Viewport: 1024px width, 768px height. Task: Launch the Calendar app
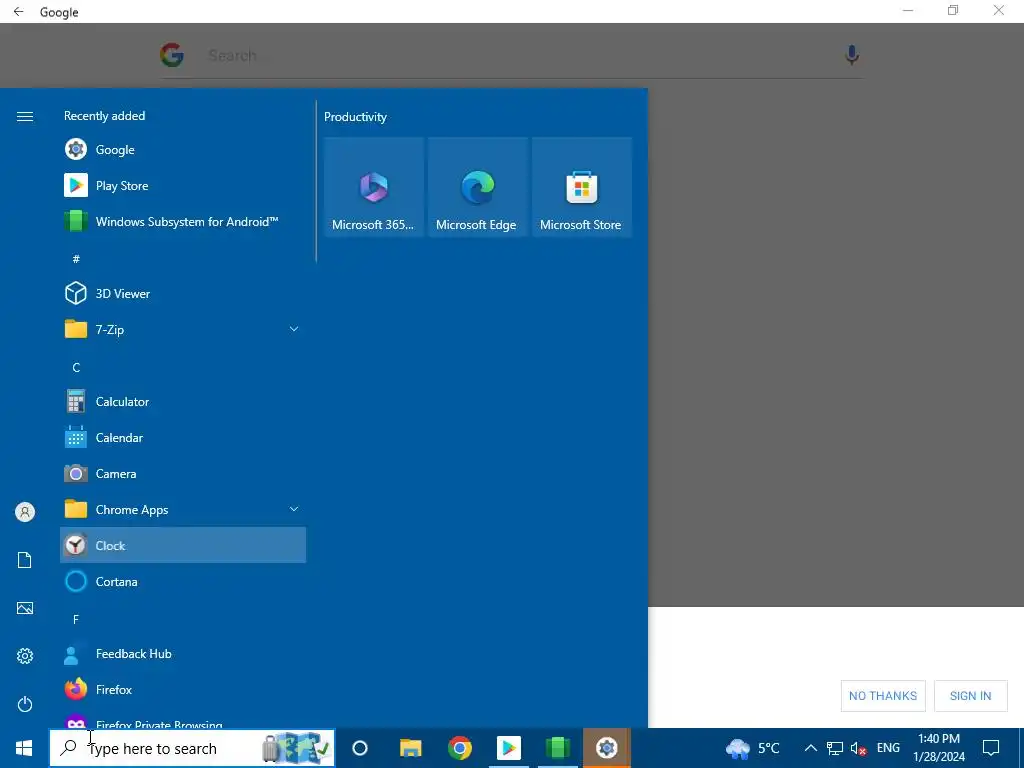183,438
